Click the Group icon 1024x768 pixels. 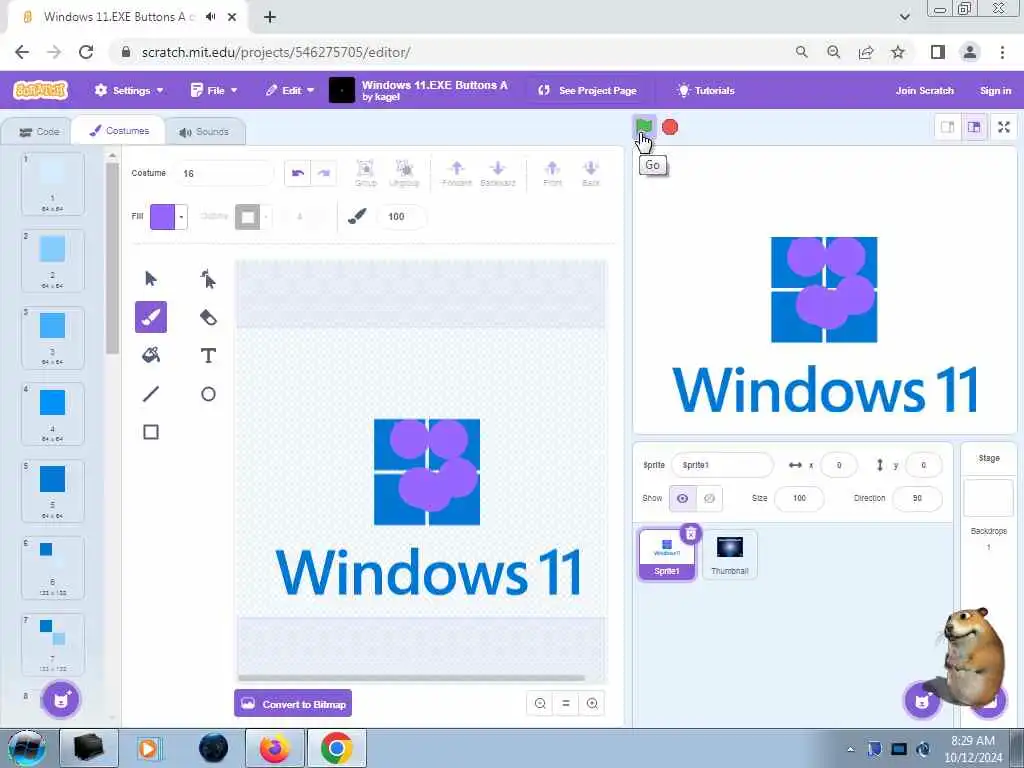click(366, 173)
